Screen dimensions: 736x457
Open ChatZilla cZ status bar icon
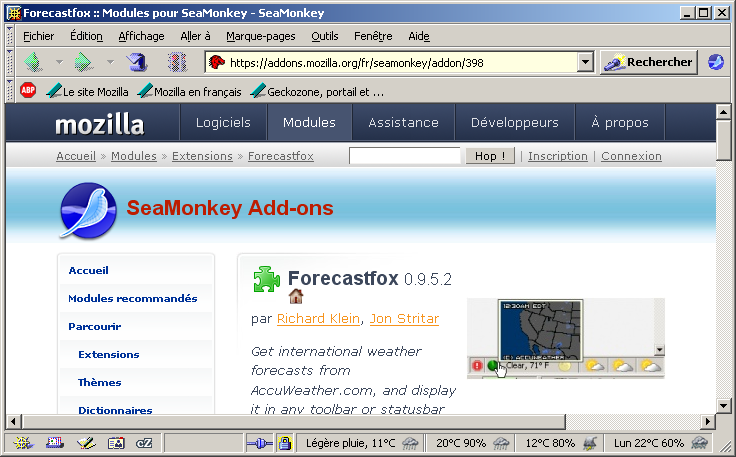[144, 442]
